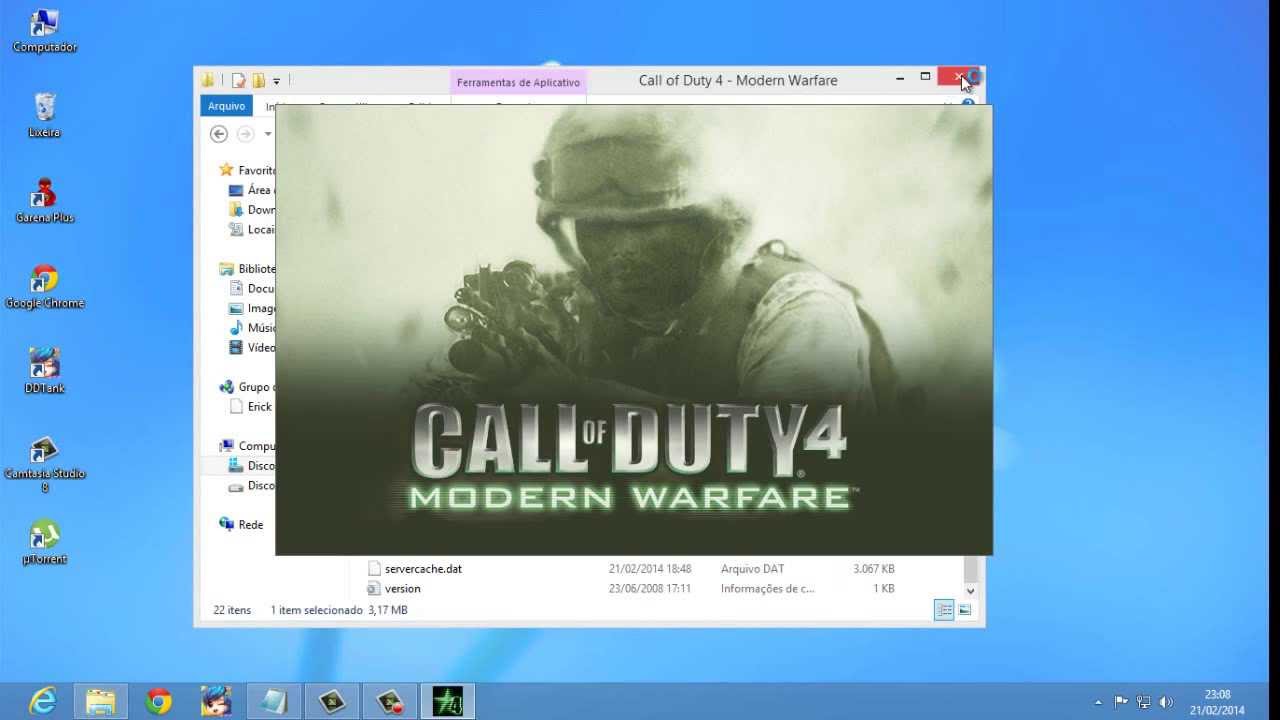Viewport: 1280px width, 720px height.
Task: Click the active Call of Duty 4 taskbar button
Action: 447,701
